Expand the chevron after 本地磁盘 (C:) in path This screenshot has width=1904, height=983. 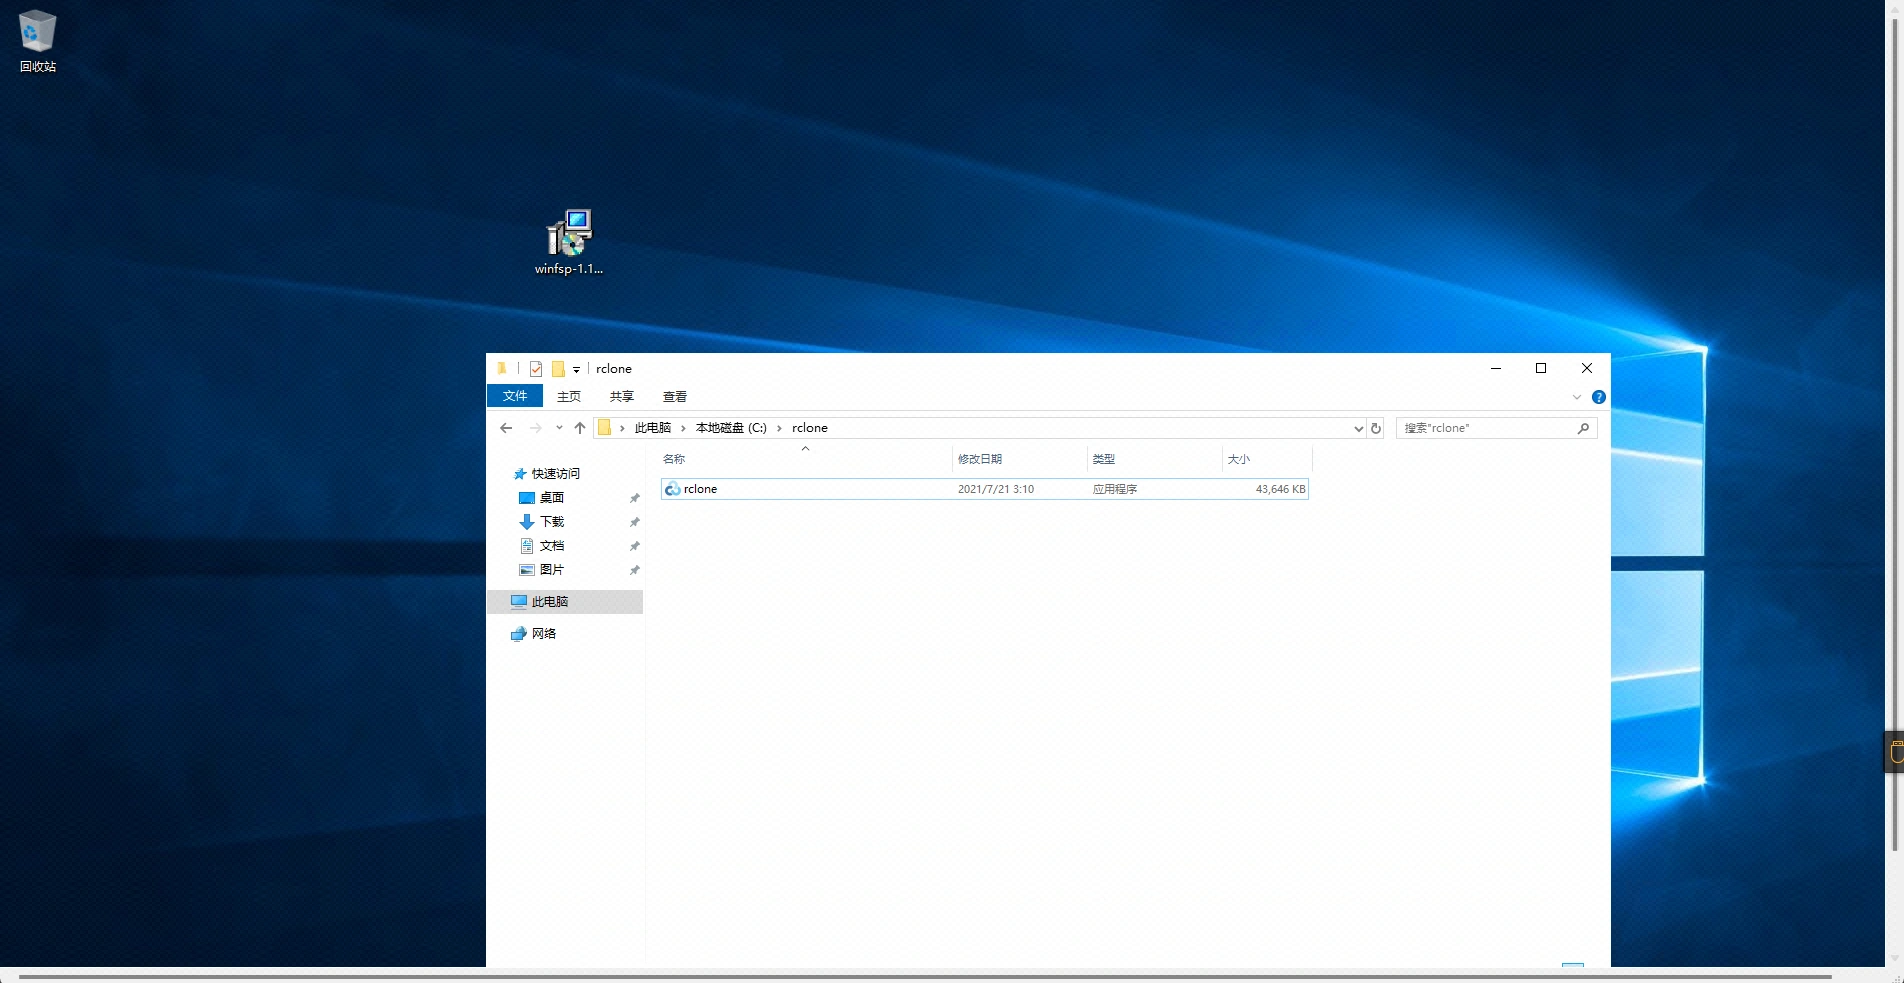780,428
